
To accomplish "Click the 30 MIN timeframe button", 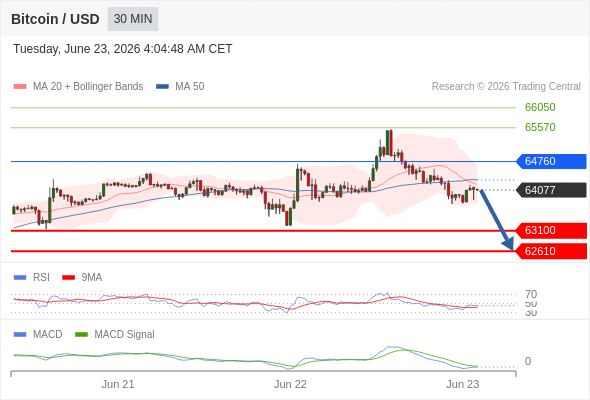I will click(133, 19).
